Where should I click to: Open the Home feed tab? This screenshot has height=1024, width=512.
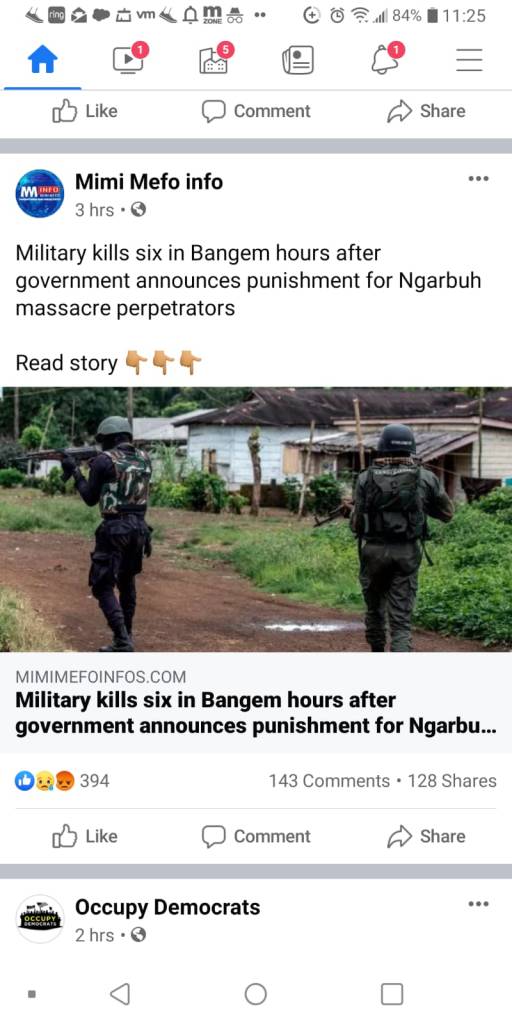pos(42,61)
